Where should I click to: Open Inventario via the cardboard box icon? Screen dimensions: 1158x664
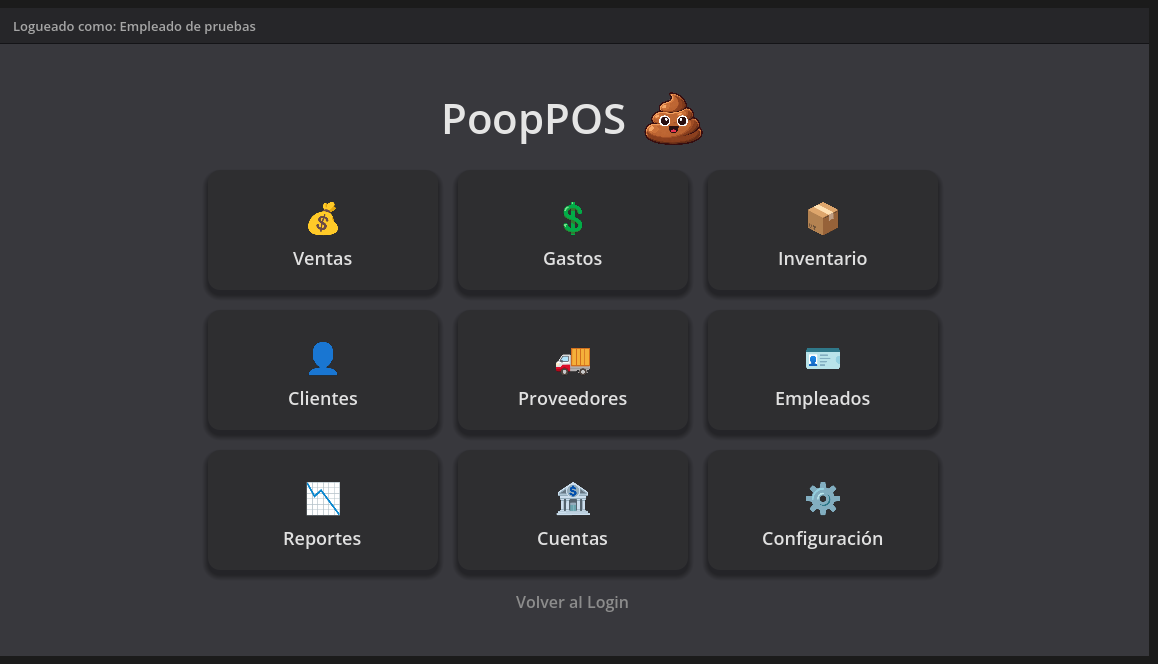(x=822, y=218)
